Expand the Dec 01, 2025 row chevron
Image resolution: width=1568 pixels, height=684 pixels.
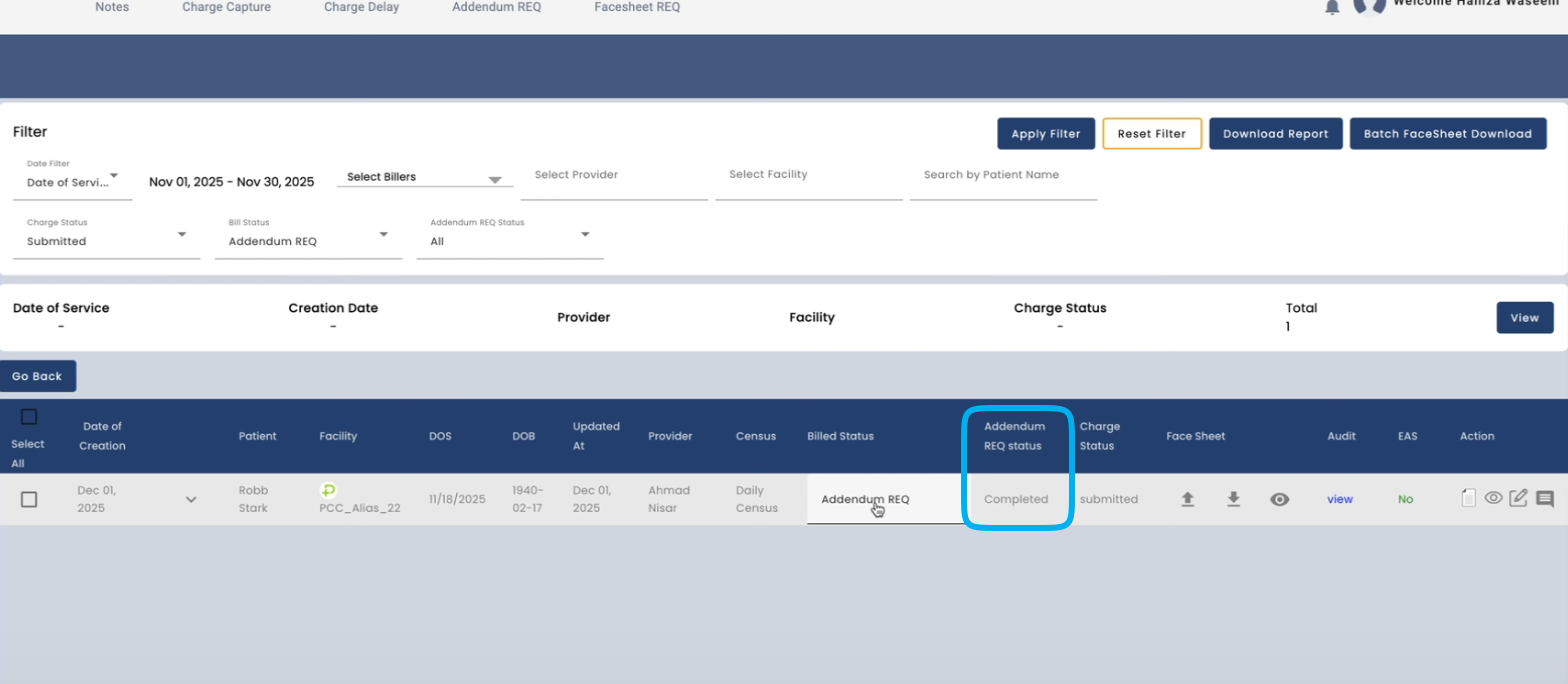[191, 499]
